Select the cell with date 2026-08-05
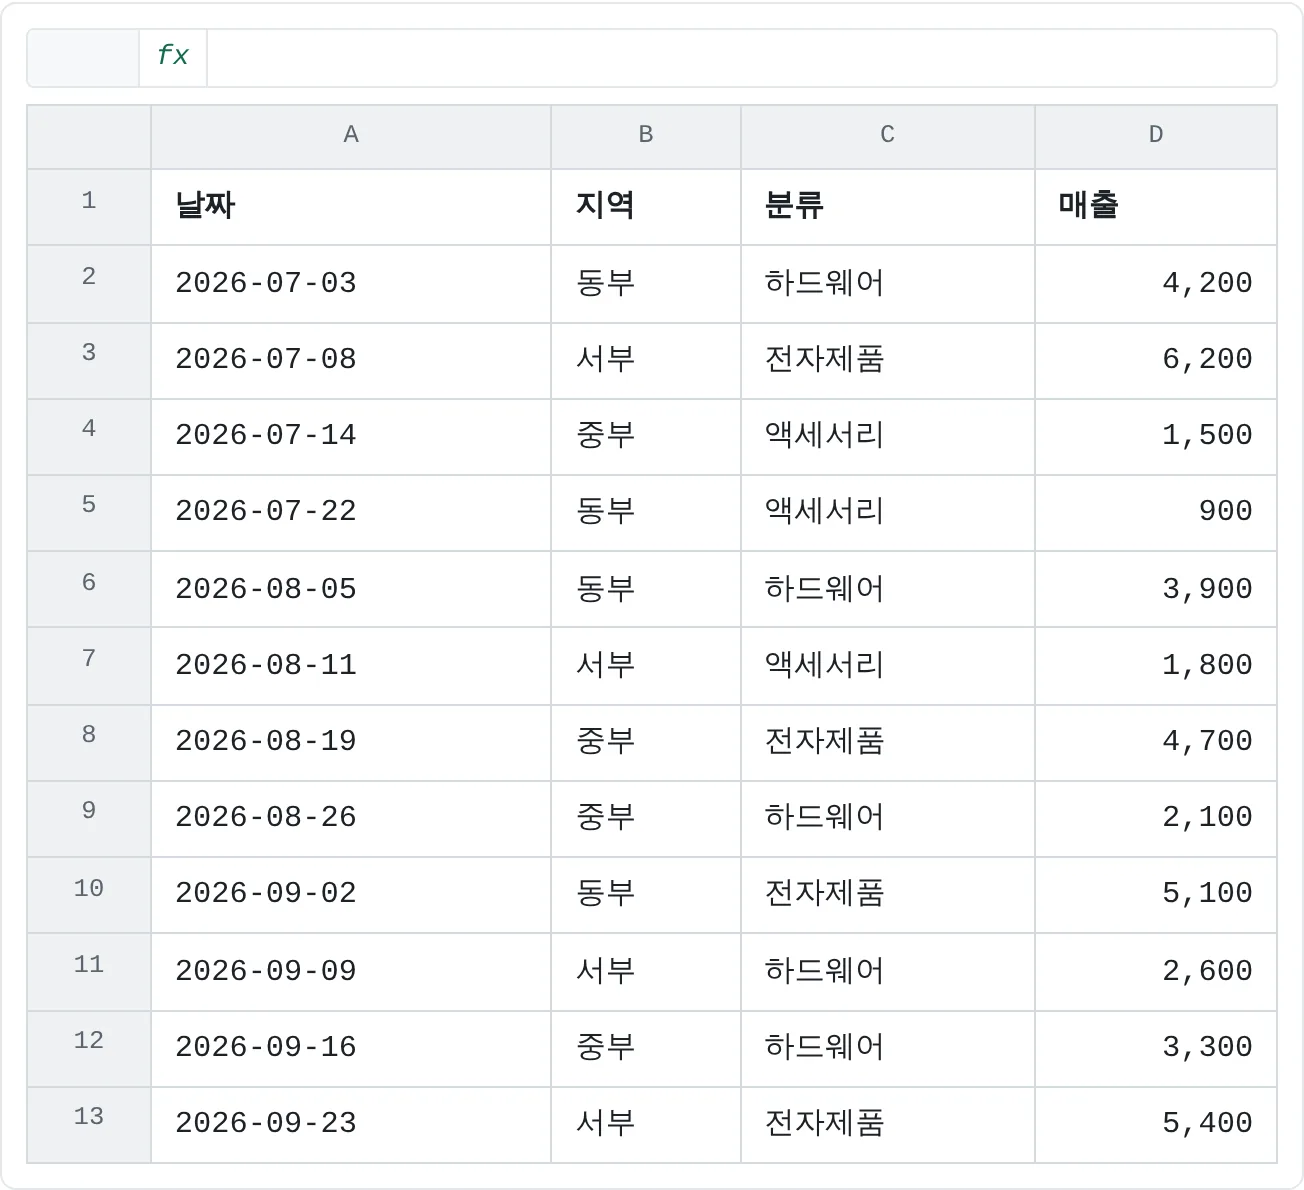The image size is (1304, 1190). pyautogui.click(x=351, y=590)
